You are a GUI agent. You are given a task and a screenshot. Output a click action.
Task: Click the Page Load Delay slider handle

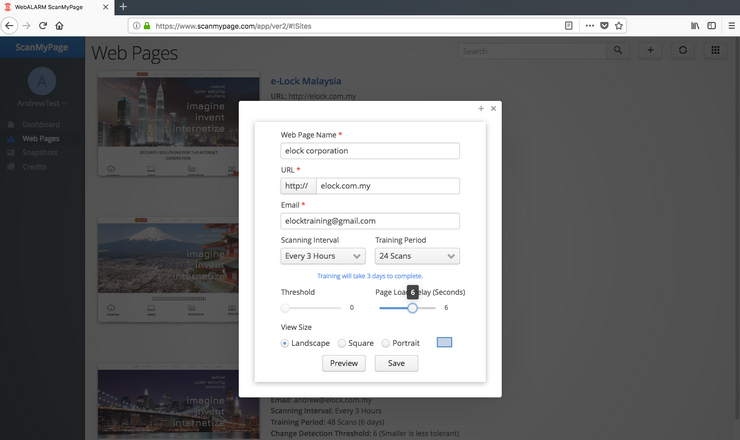click(x=412, y=308)
